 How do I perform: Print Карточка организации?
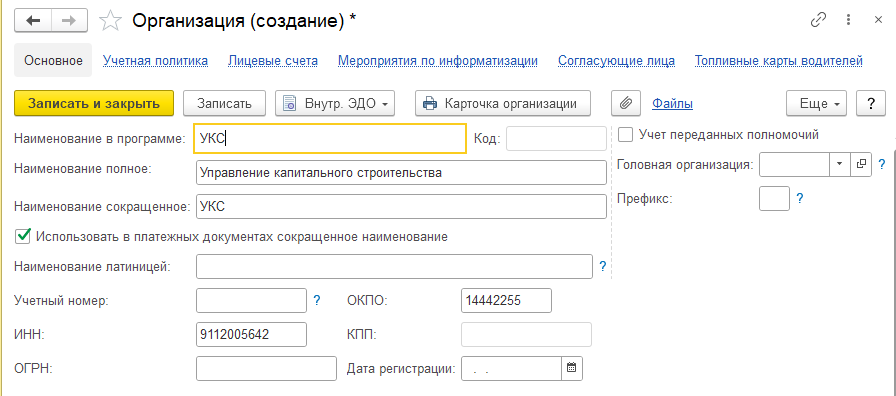(503, 103)
